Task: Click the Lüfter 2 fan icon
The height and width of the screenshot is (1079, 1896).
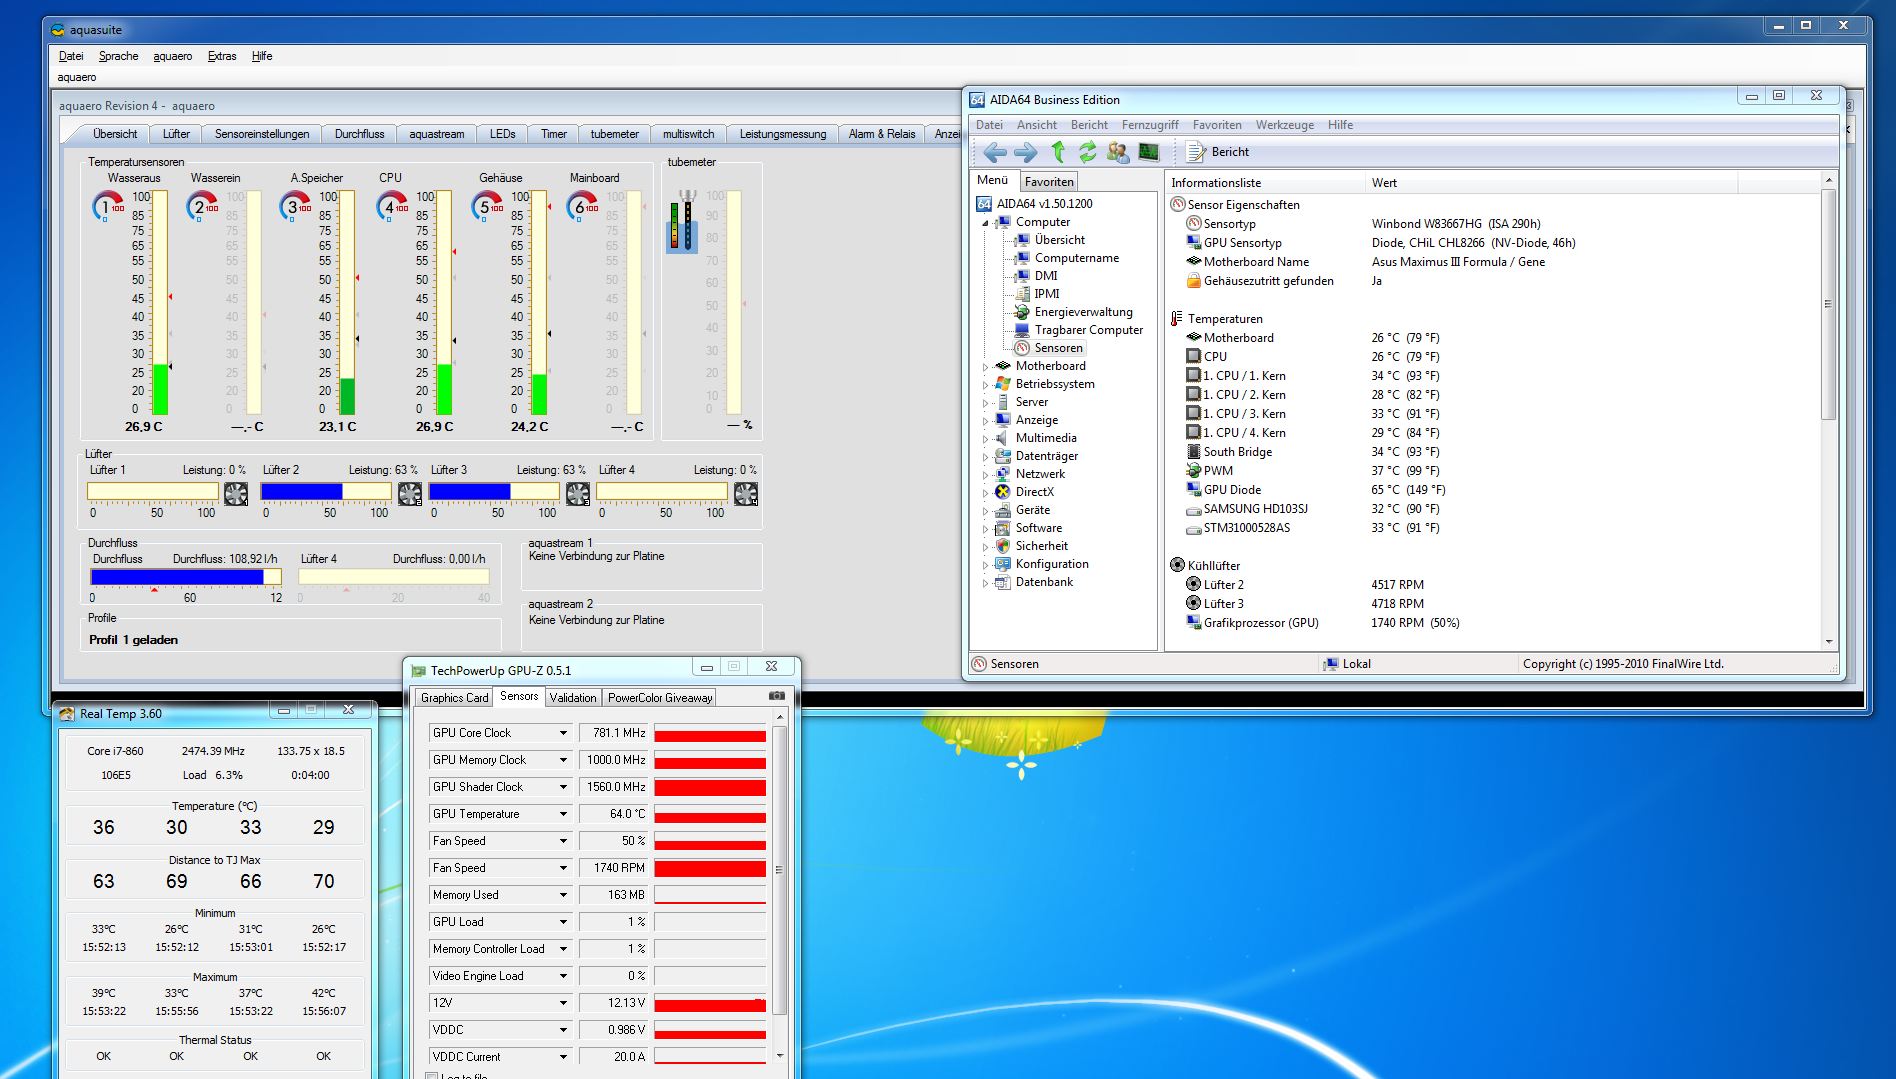Action: click(410, 493)
